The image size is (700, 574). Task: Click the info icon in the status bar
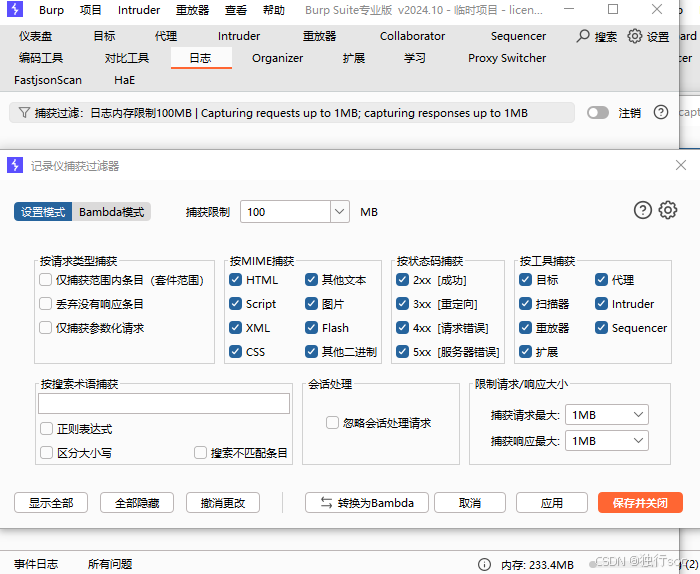tap(484, 565)
